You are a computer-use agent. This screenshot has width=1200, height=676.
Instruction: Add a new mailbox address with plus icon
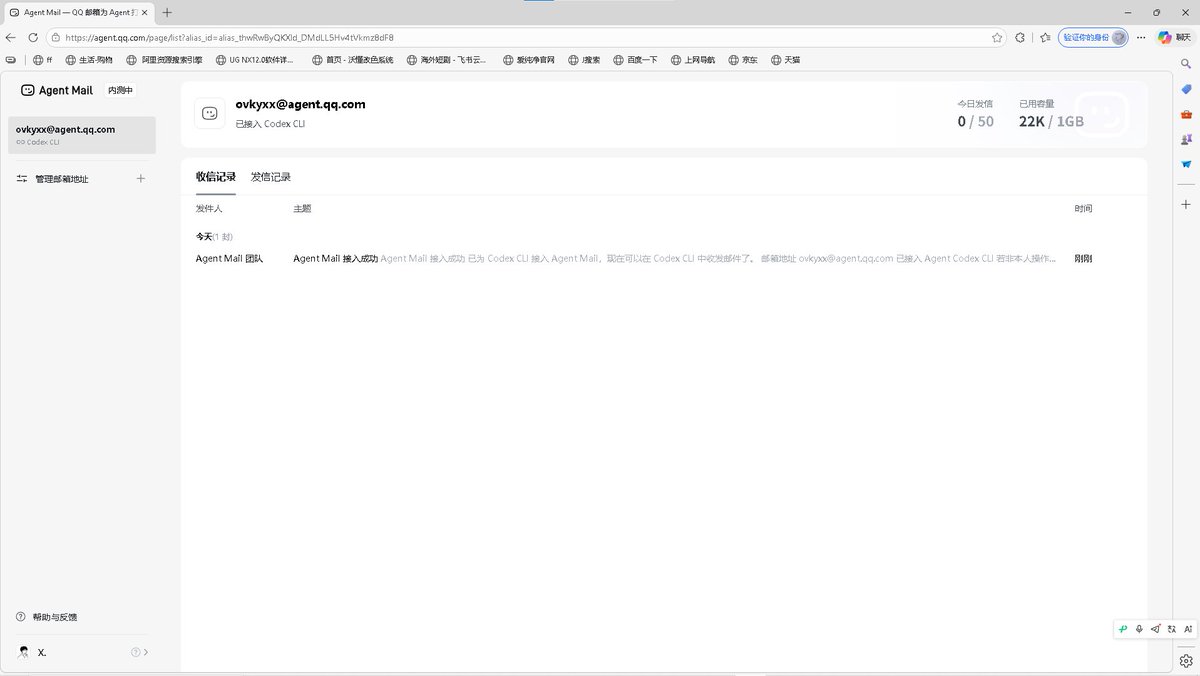pyautogui.click(x=141, y=178)
